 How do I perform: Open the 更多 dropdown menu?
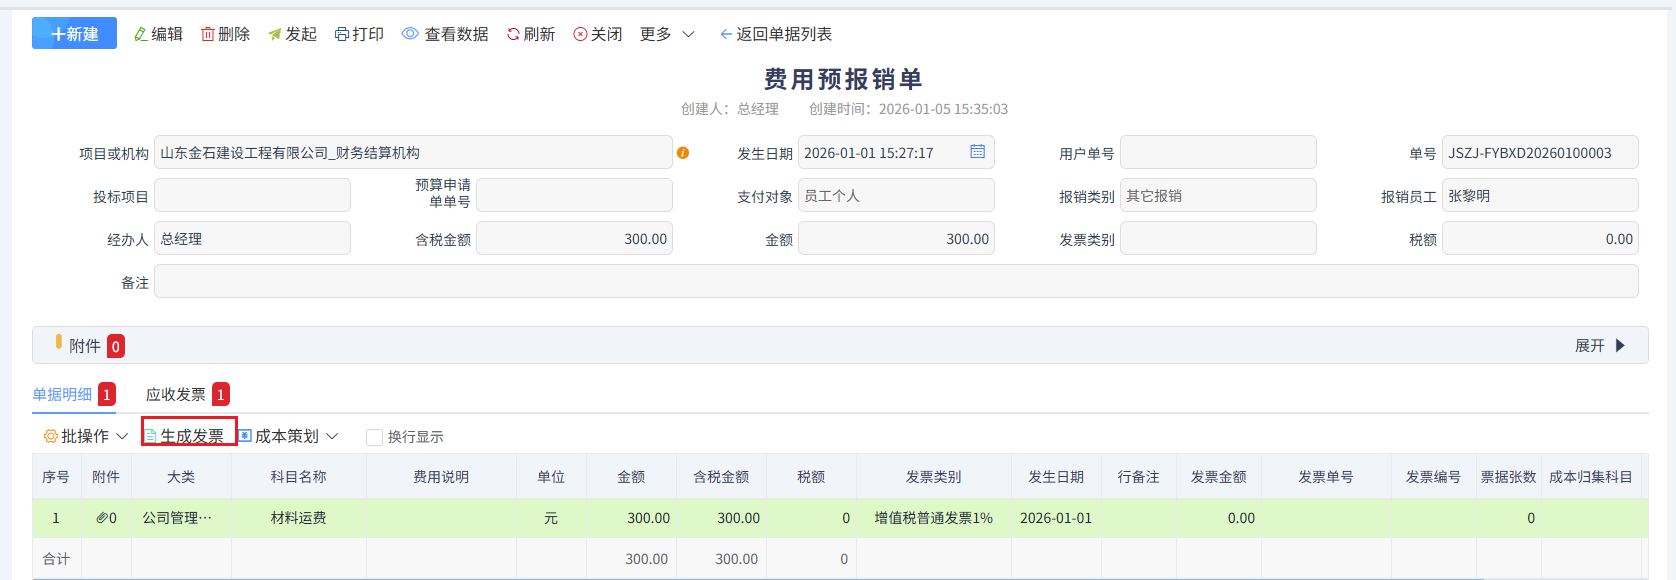tap(667, 34)
